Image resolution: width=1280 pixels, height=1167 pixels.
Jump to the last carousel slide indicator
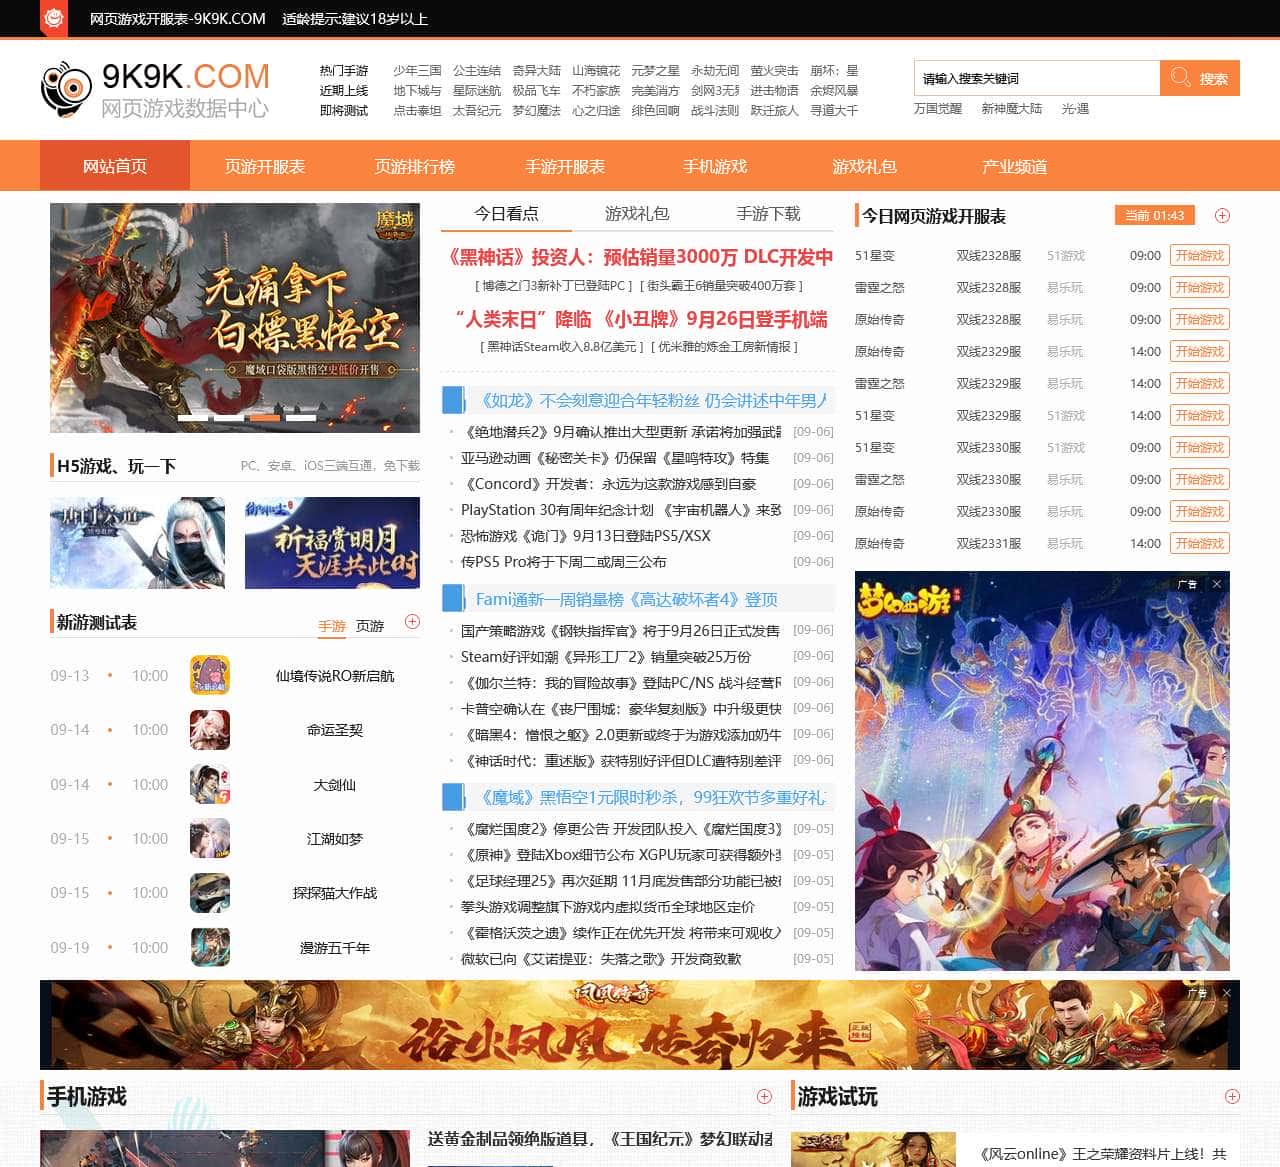tap(301, 417)
